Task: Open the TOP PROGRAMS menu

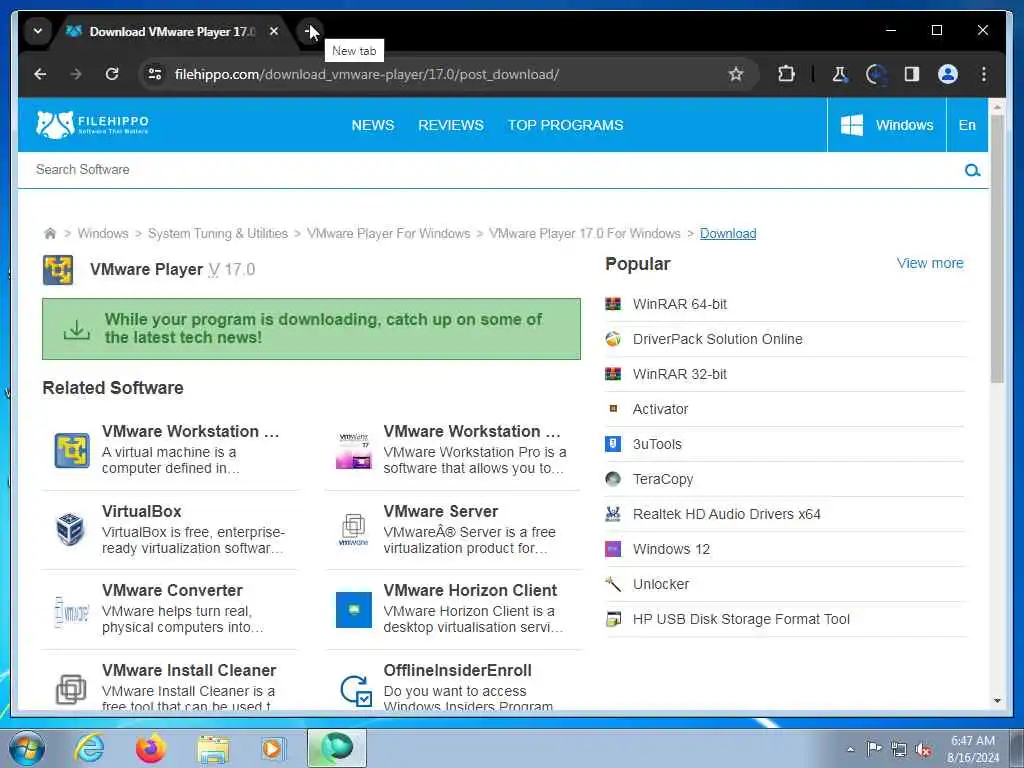Action: click(x=566, y=125)
